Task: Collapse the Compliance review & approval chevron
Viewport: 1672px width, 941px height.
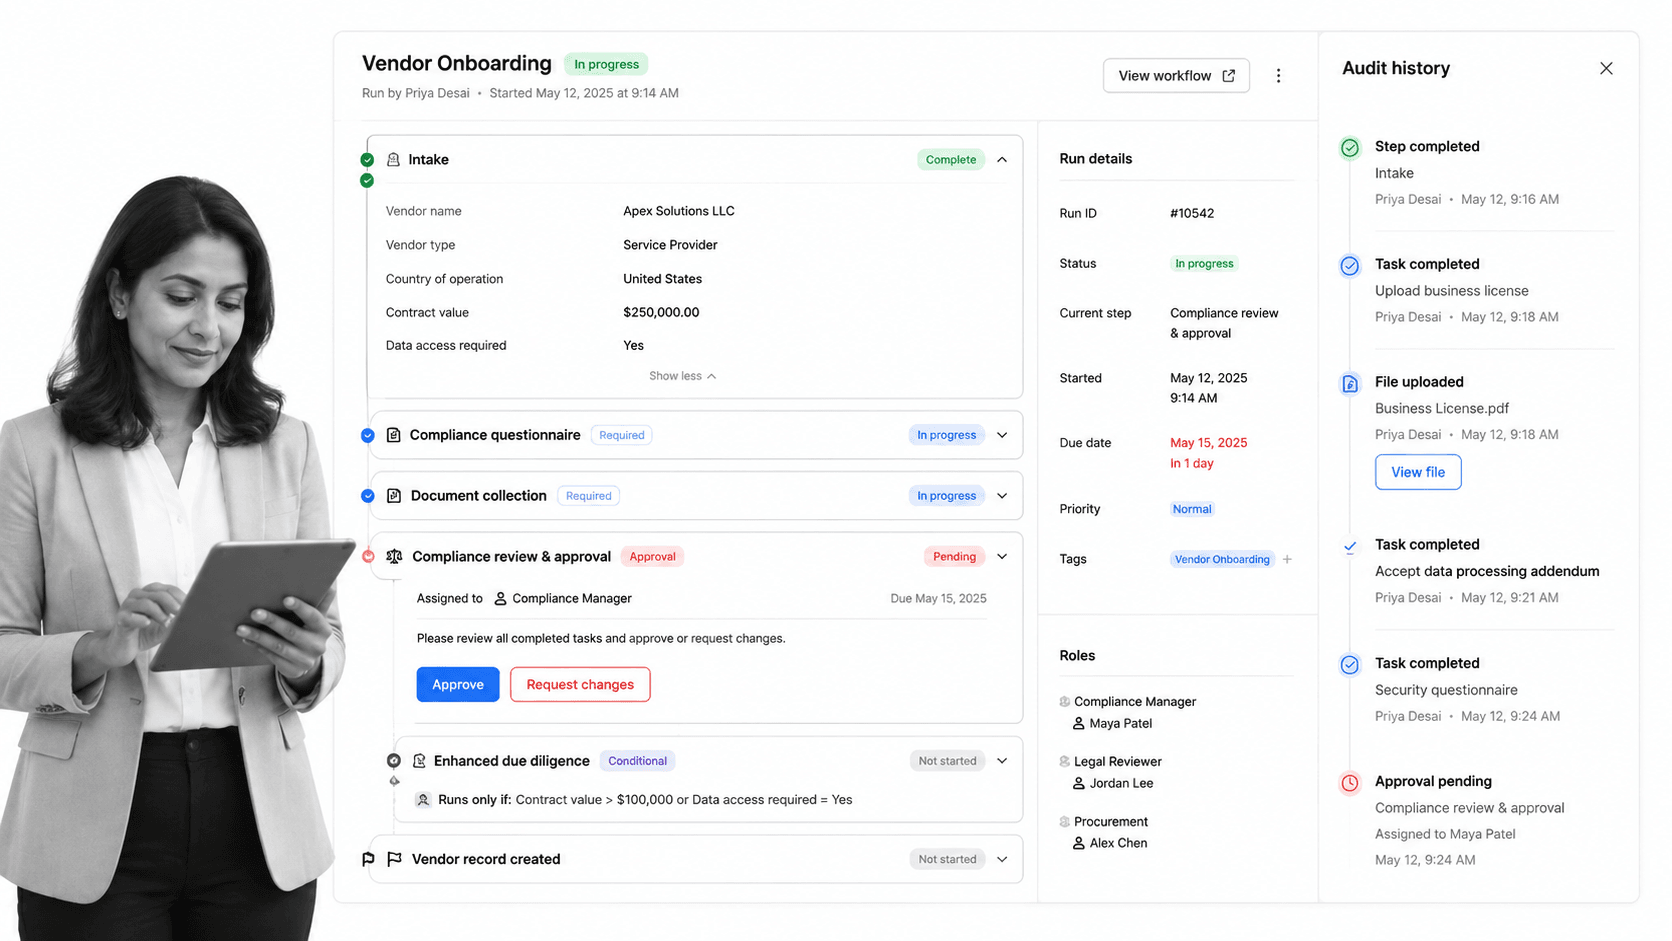Action: coord(1002,557)
